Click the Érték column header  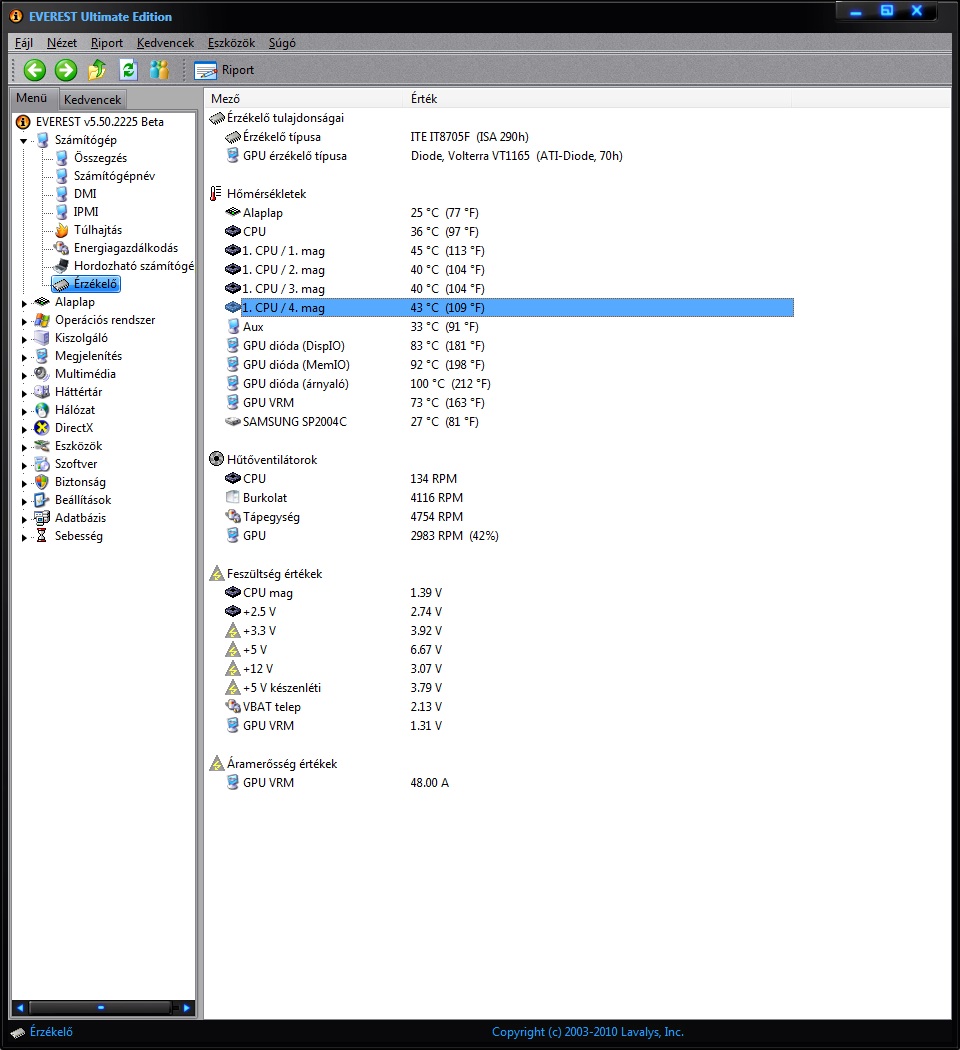598,98
